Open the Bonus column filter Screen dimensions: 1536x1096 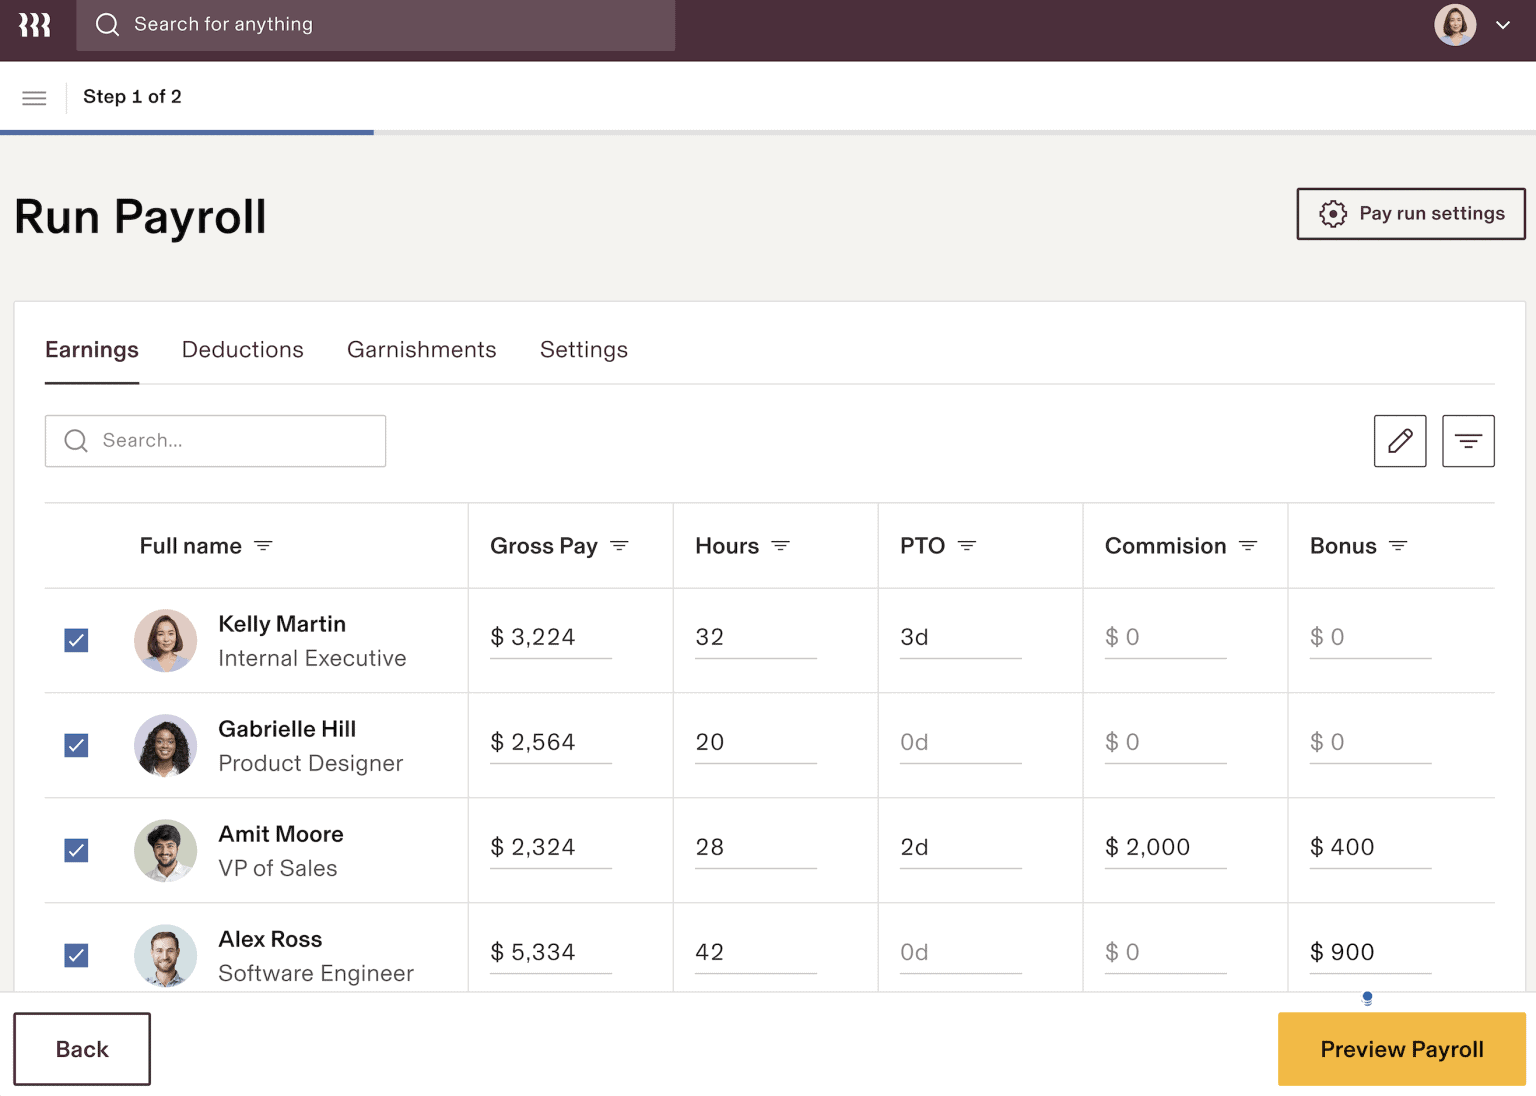(1400, 546)
